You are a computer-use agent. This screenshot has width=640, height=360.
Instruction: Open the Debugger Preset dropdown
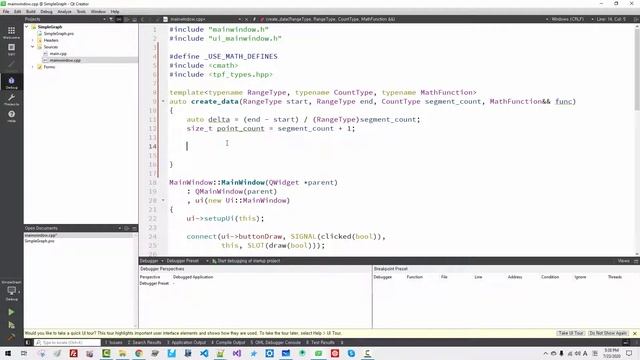pyautogui.click(x=187, y=261)
